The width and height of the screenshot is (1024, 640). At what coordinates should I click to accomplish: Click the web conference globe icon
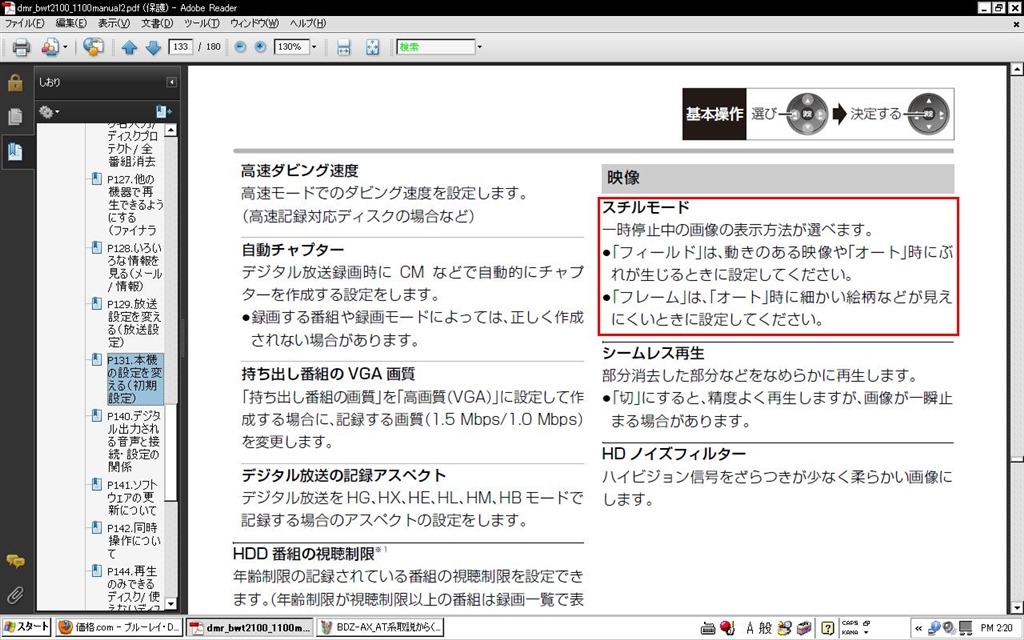(x=93, y=47)
